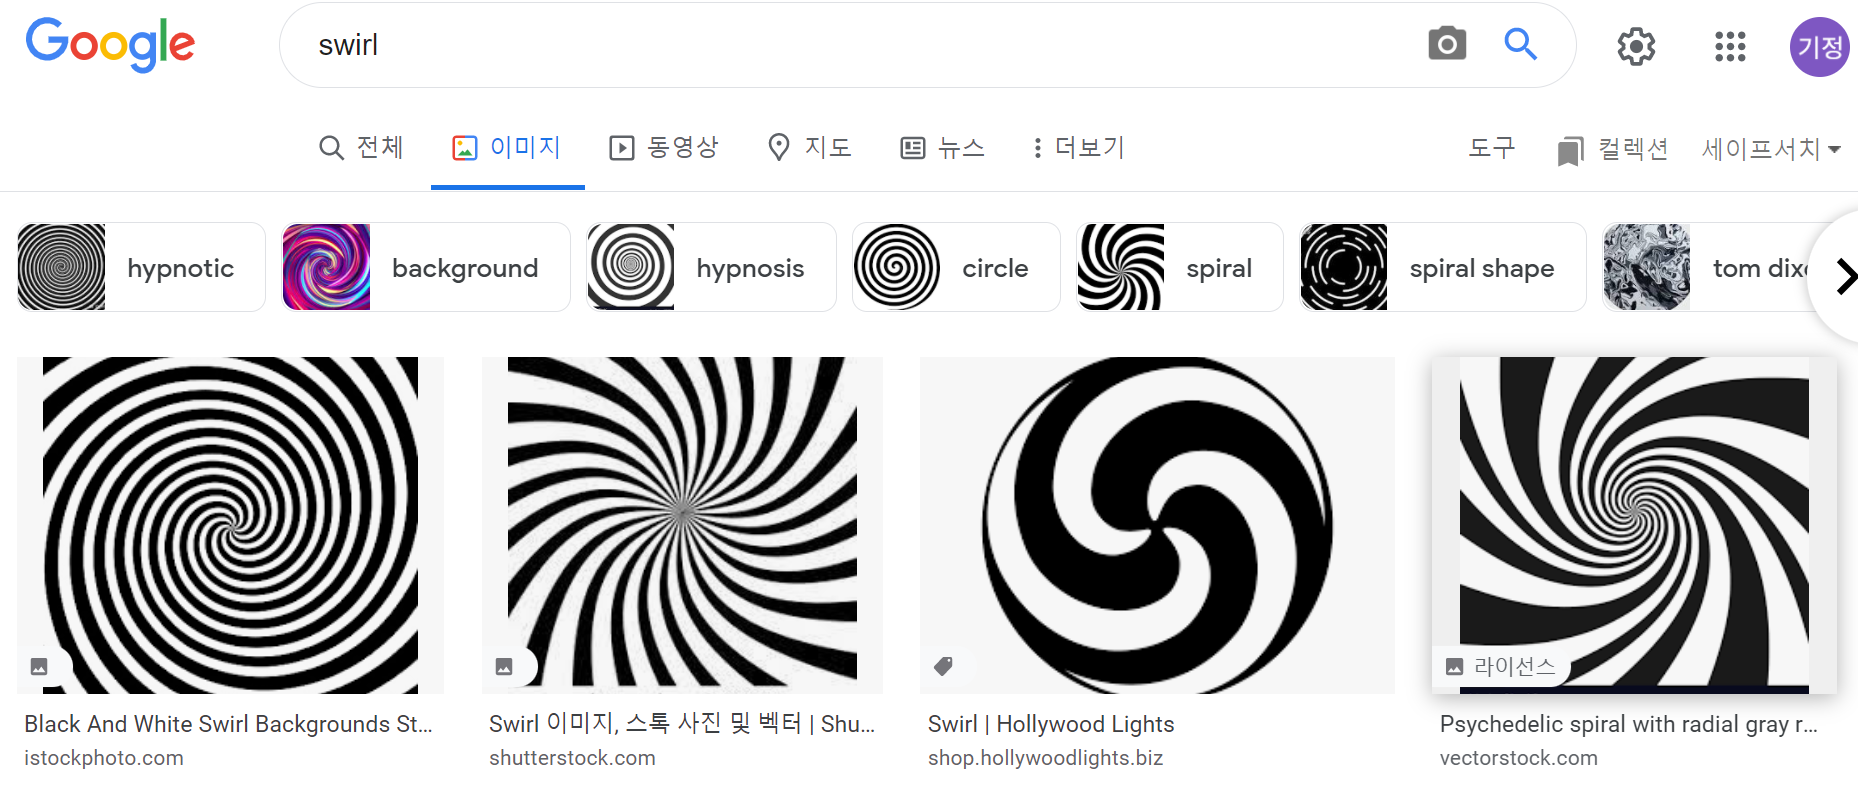Click the vectorstock.com source link
Viewport: 1858px width, 788px height.
pyautogui.click(x=1518, y=758)
